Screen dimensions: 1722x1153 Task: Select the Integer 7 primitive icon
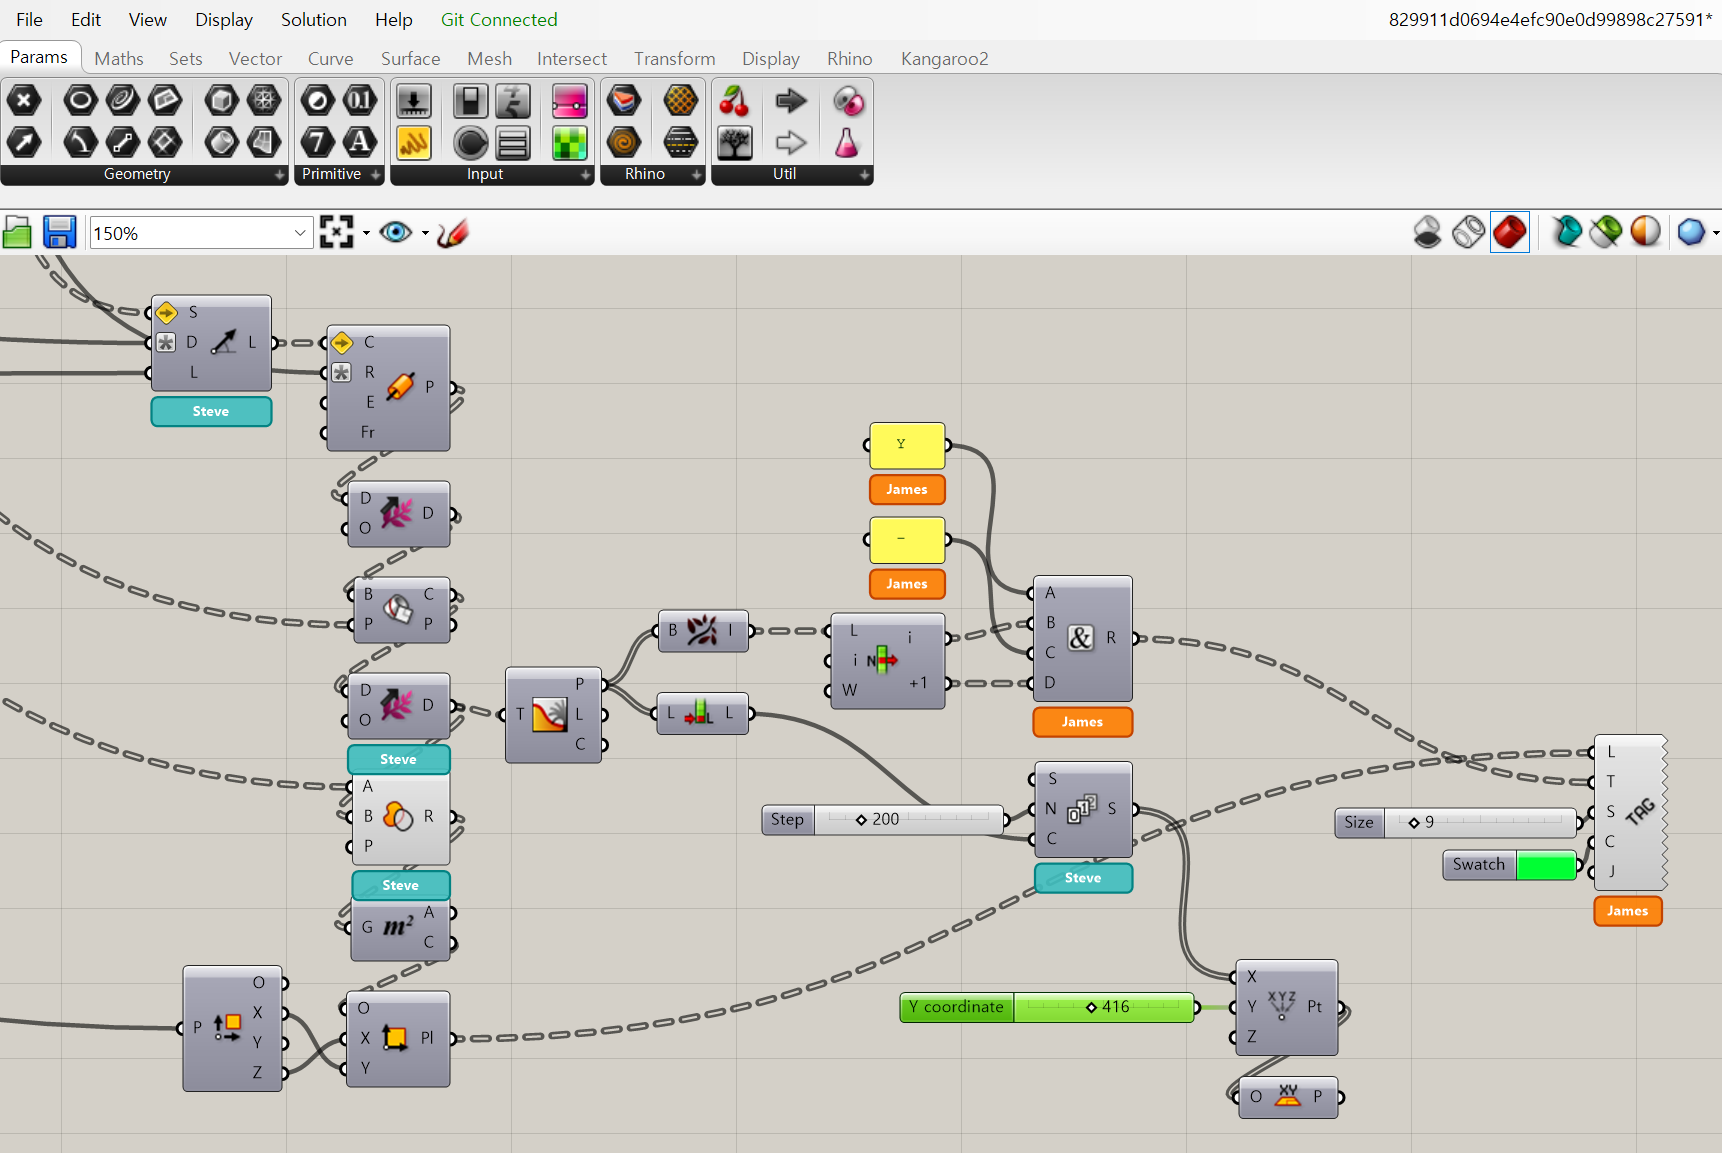click(x=318, y=142)
